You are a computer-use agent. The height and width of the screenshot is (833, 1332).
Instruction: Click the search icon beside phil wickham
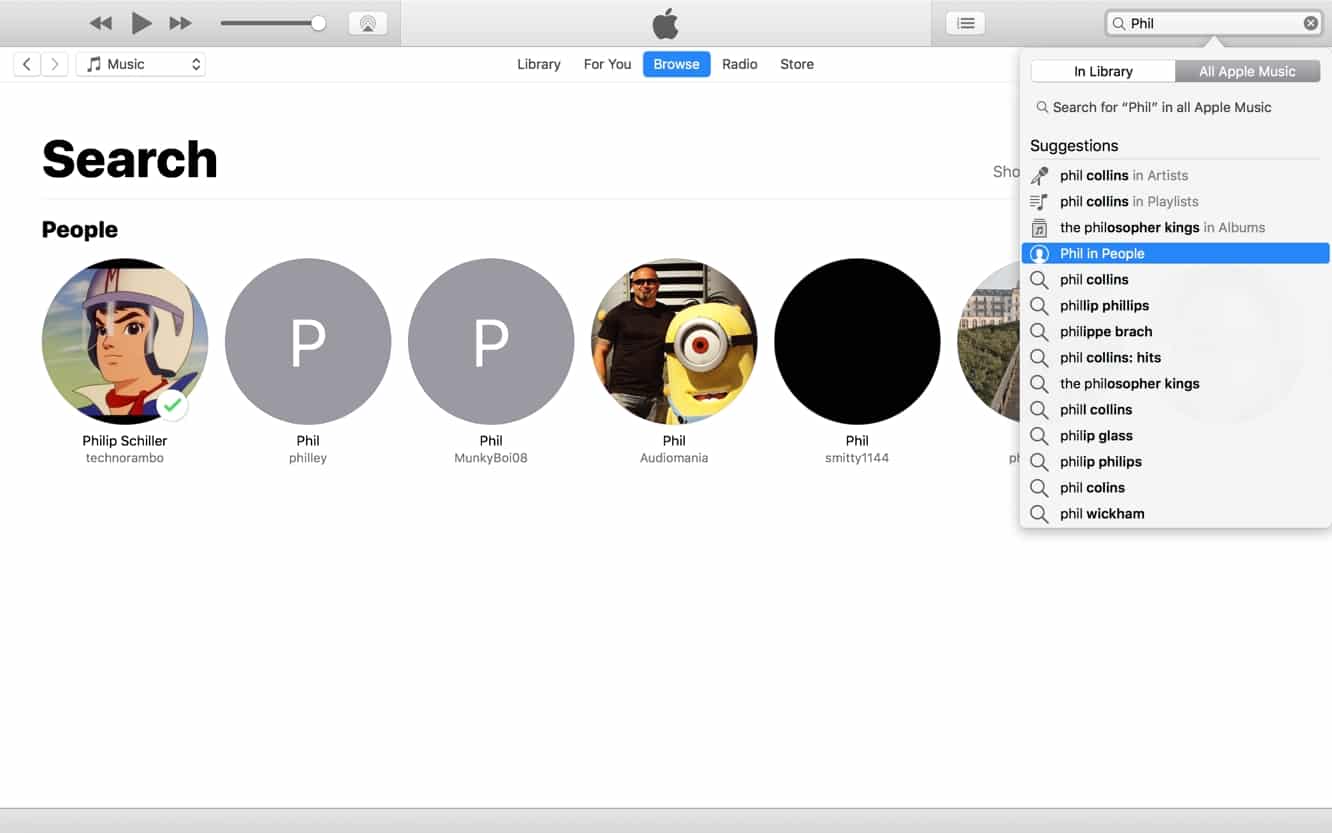click(1039, 513)
